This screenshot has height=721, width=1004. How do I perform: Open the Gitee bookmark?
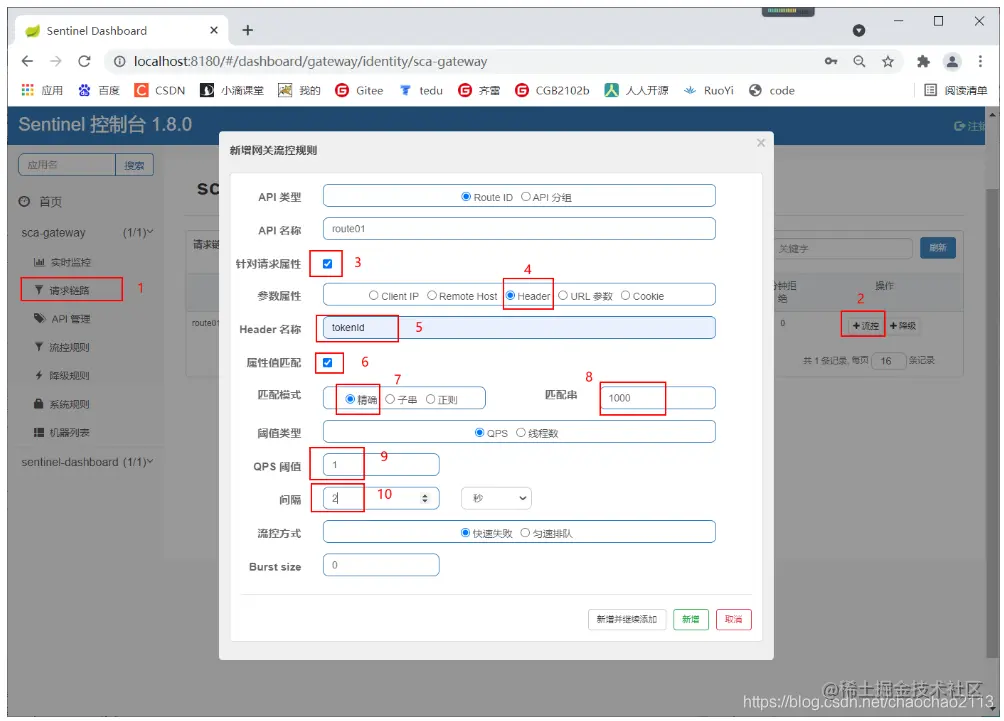click(359, 90)
